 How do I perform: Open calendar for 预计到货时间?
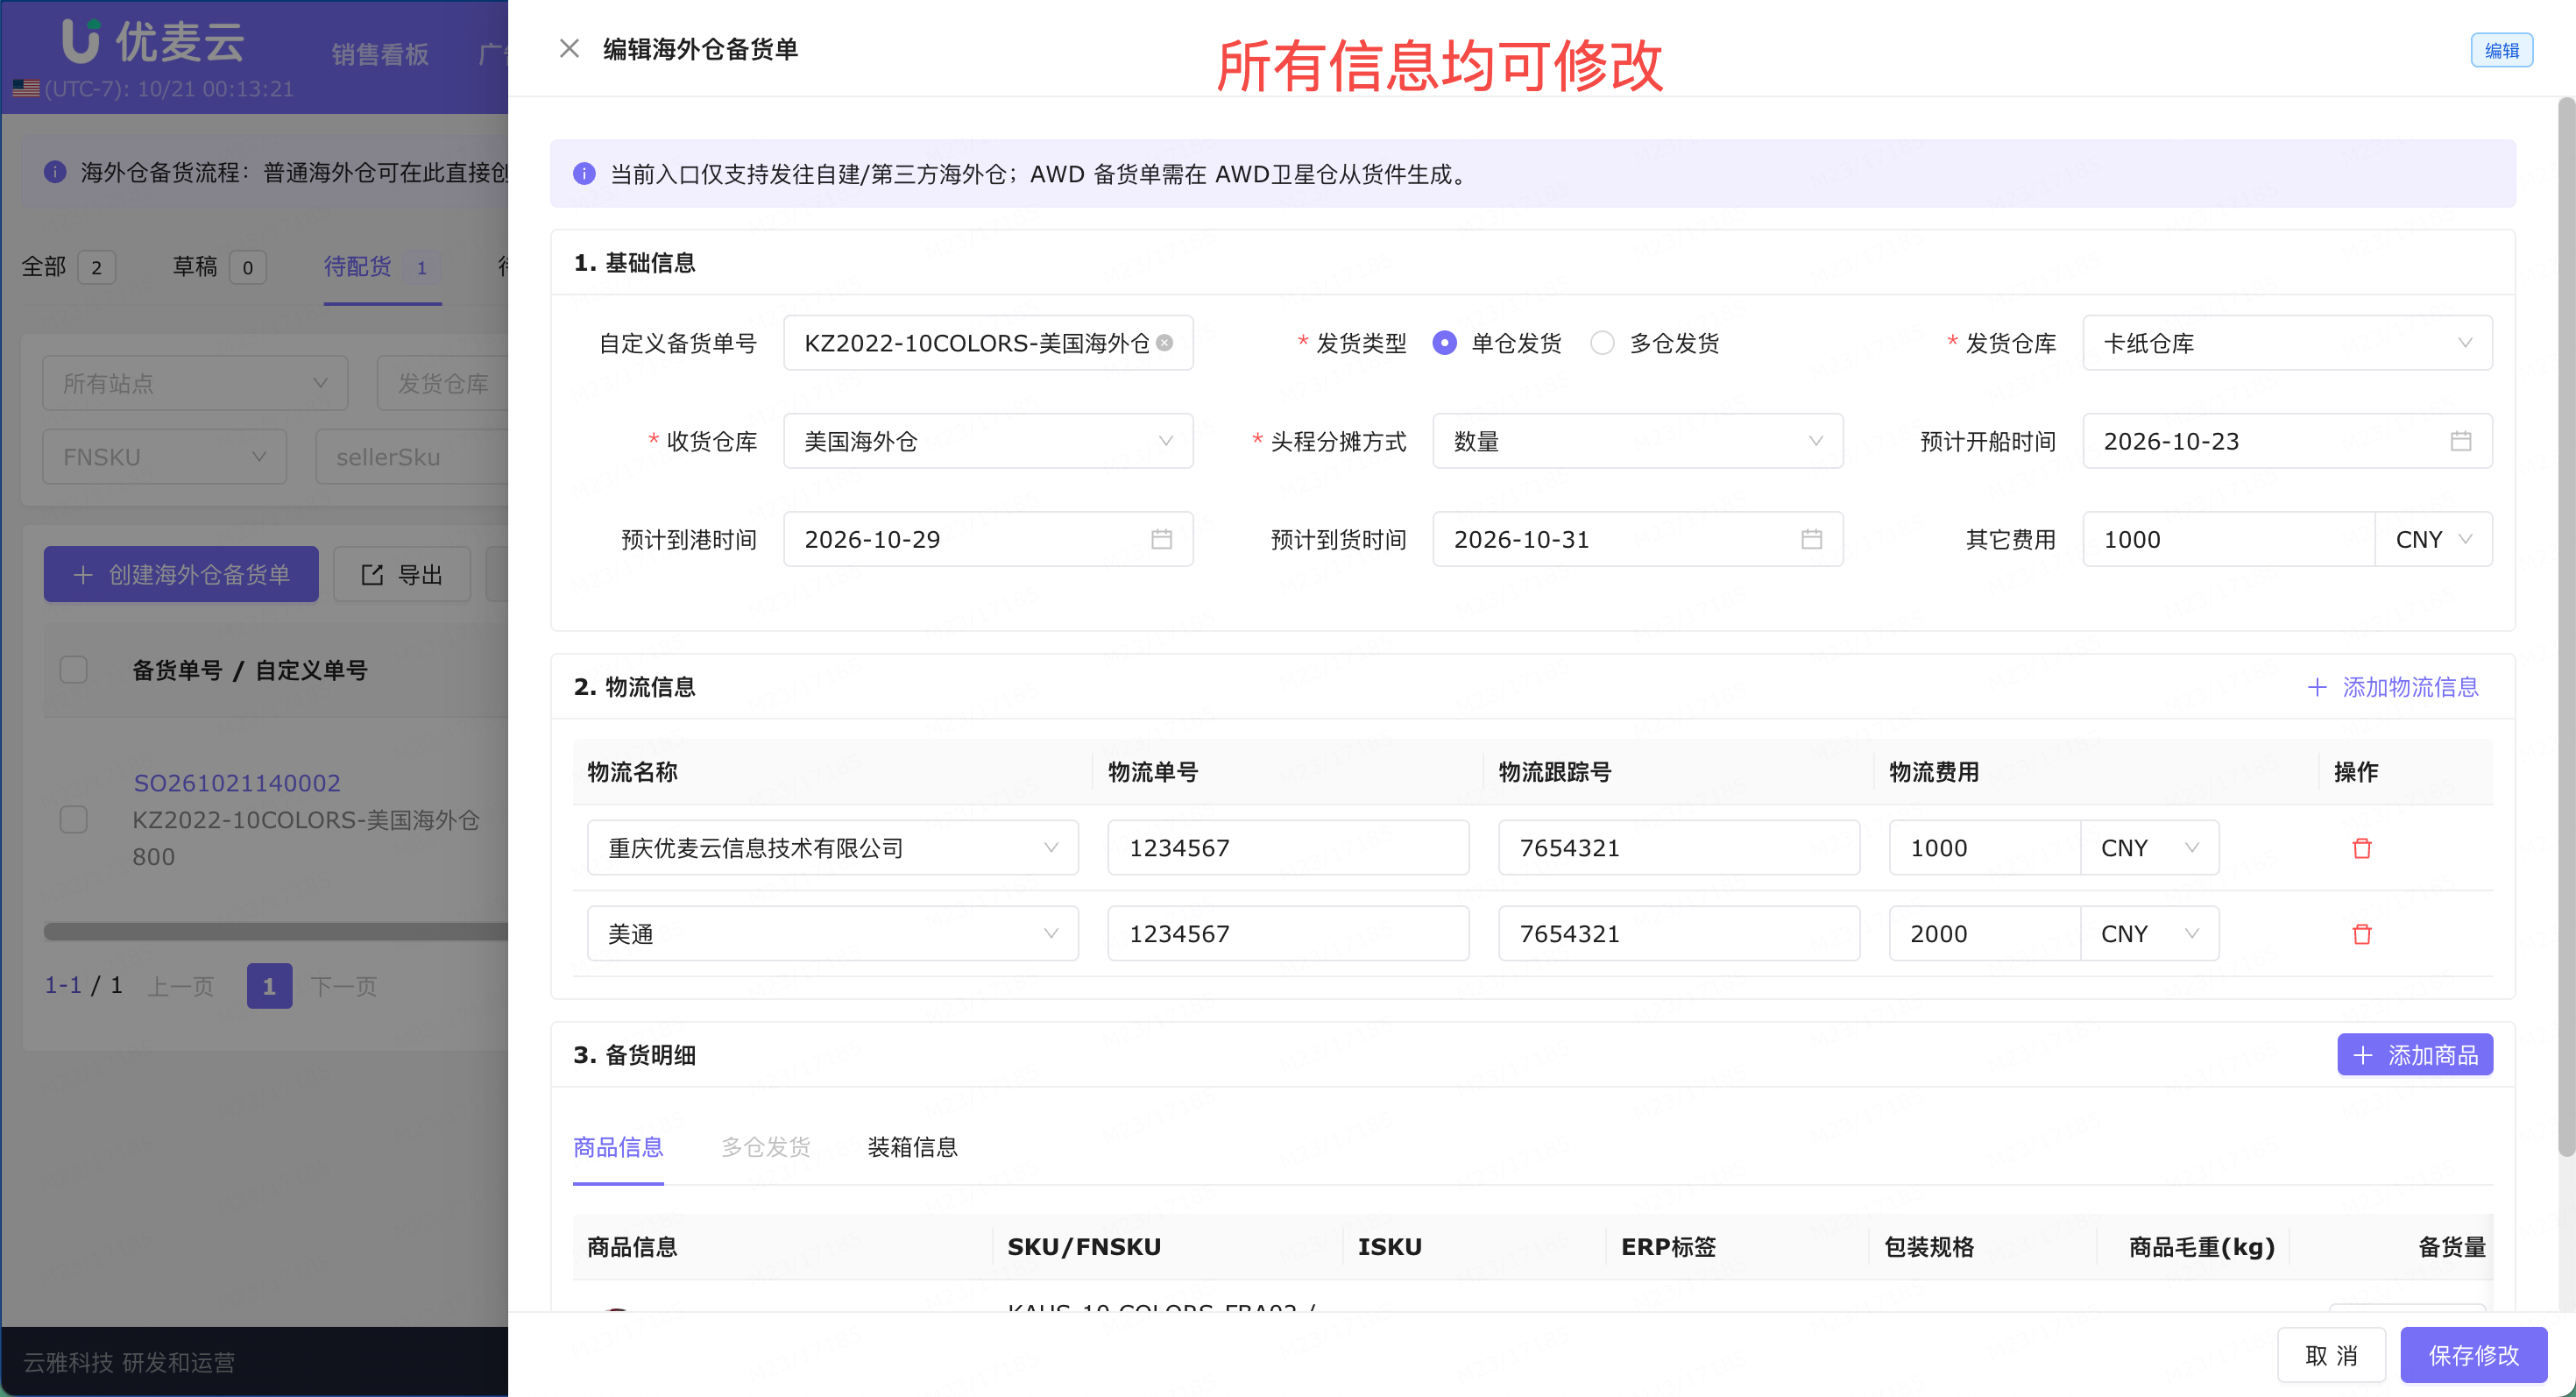(1811, 540)
